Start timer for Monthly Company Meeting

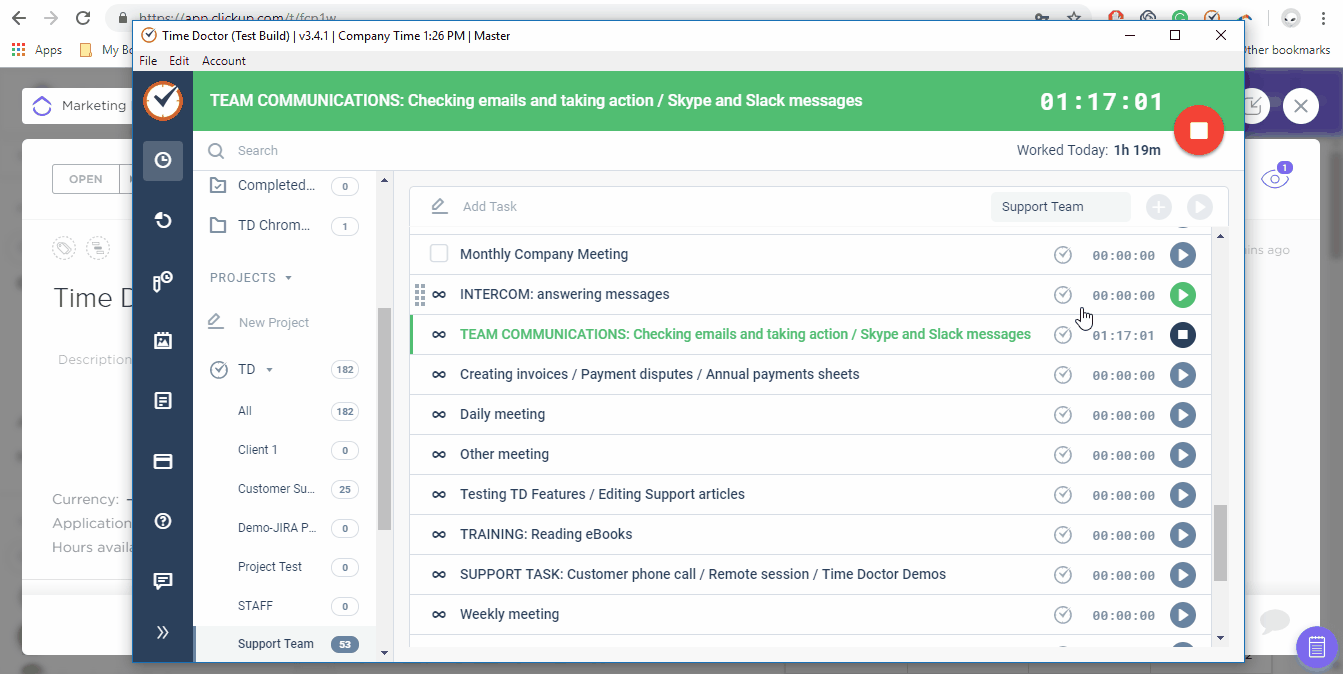(x=1182, y=255)
